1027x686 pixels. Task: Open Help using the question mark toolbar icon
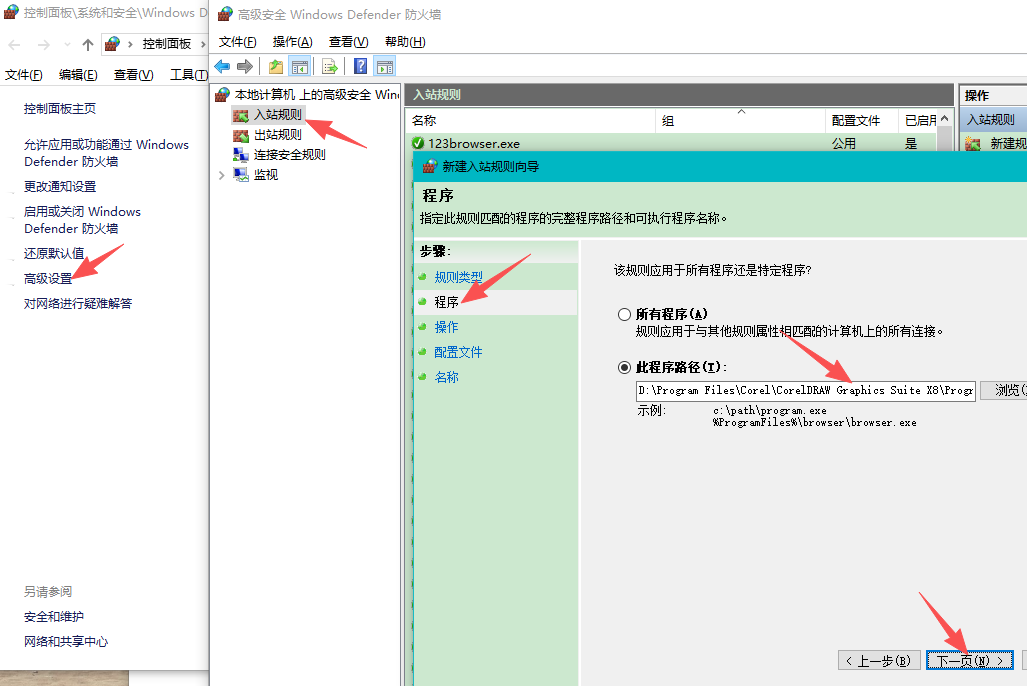click(358, 66)
